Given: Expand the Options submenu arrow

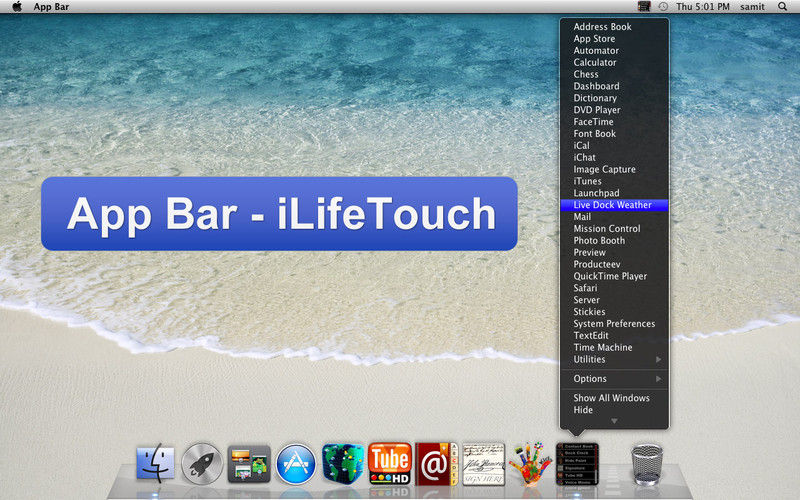Looking at the screenshot, I should coord(659,379).
